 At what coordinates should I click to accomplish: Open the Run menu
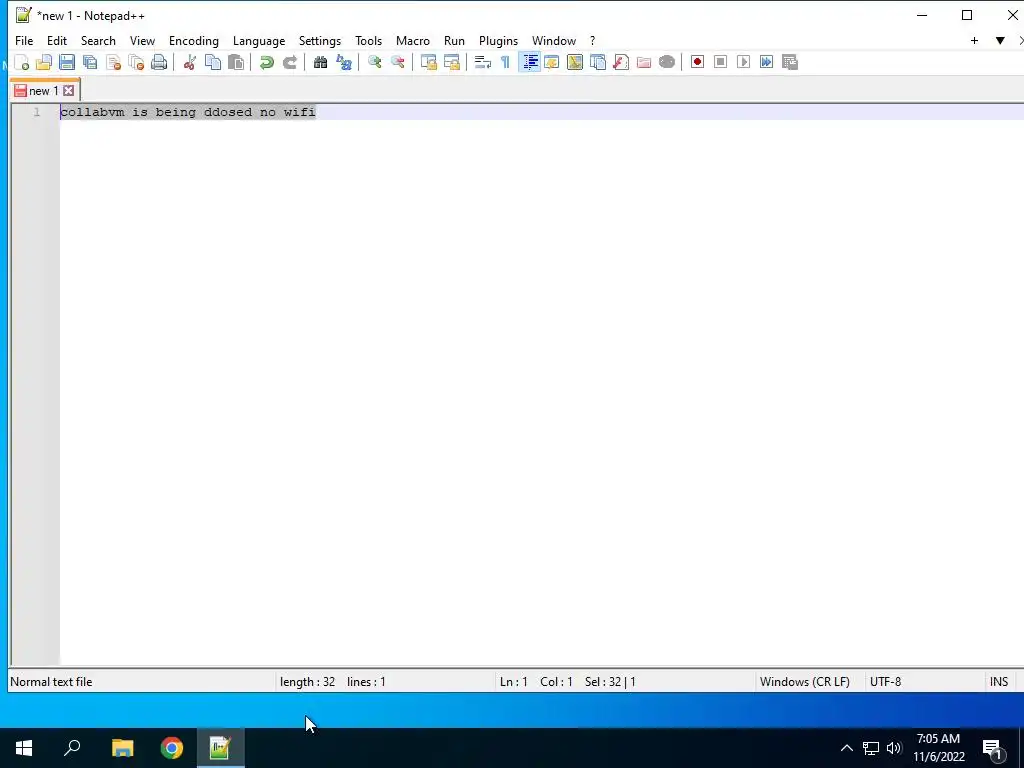coord(454,40)
